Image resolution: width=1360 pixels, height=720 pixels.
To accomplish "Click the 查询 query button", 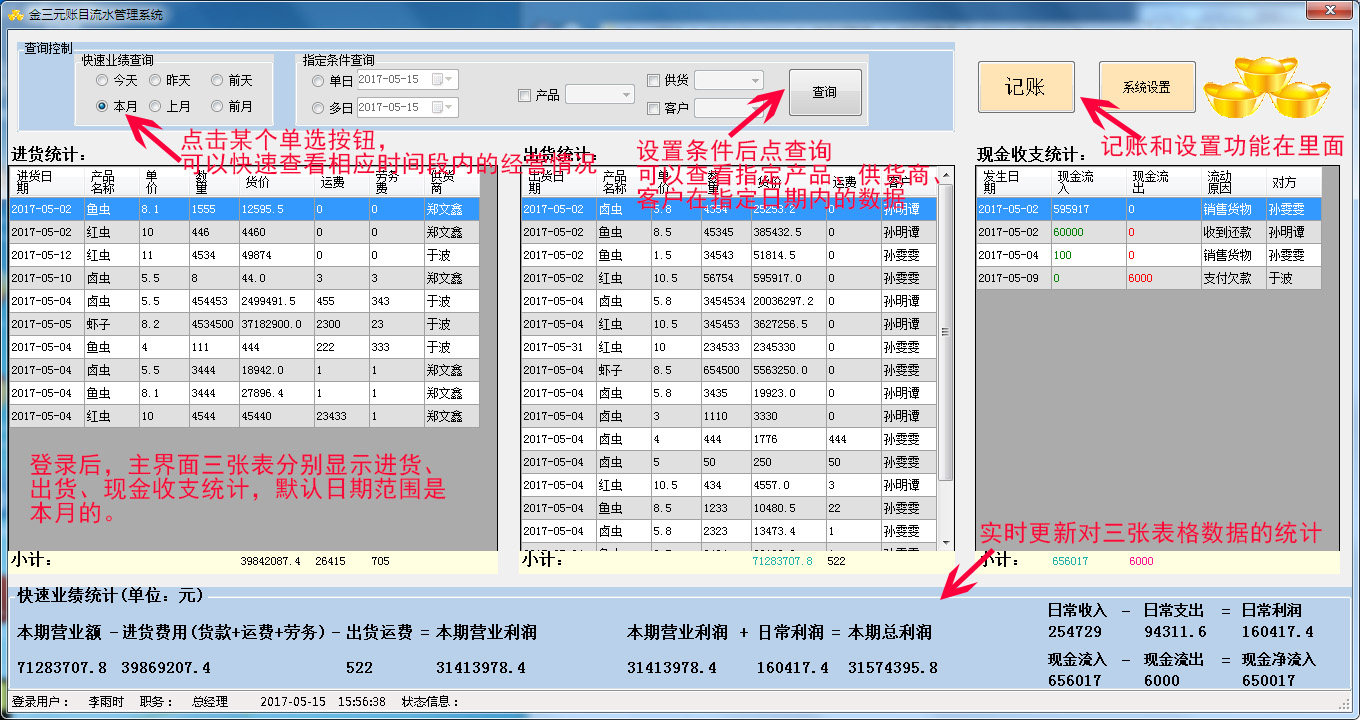I will point(825,92).
